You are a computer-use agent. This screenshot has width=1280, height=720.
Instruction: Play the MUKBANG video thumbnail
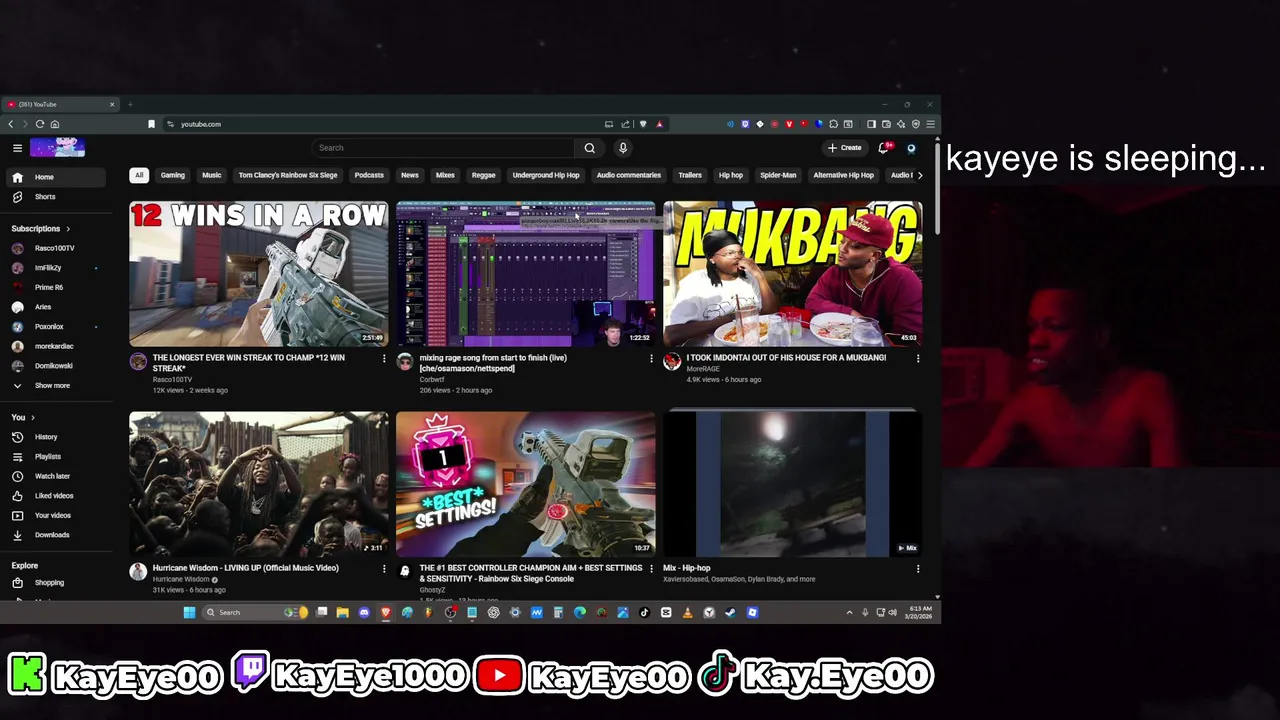point(792,274)
